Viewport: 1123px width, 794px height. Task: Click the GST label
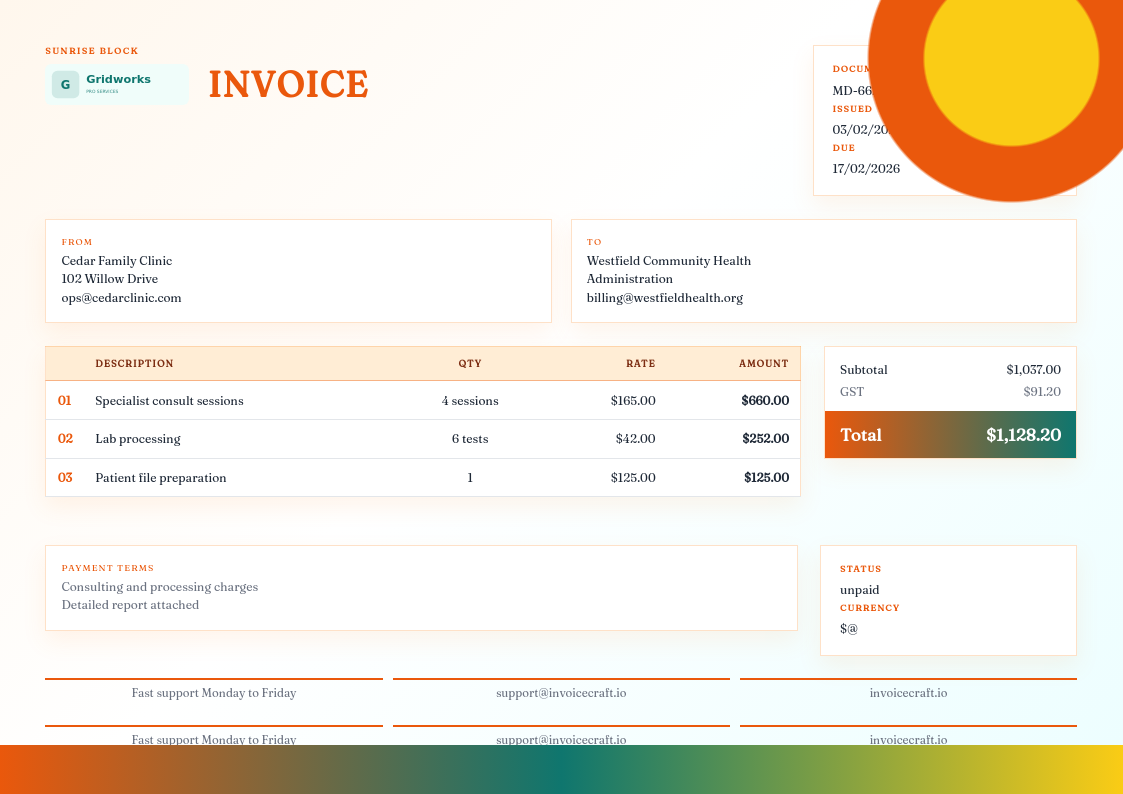pyautogui.click(x=852, y=392)
